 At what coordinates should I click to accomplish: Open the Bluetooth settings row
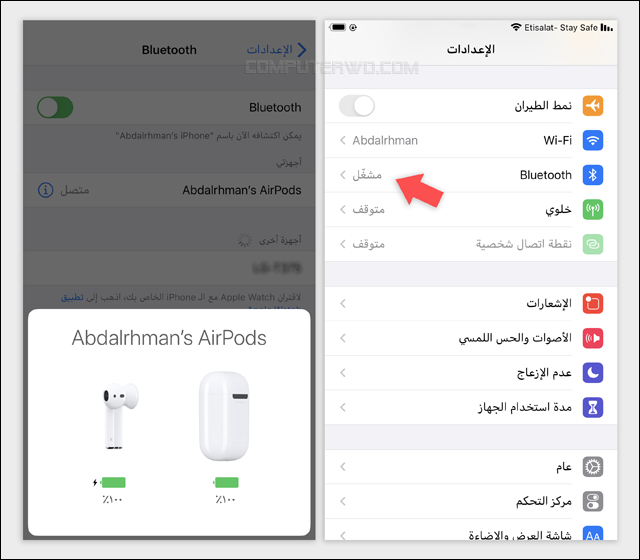click(471, 175)
